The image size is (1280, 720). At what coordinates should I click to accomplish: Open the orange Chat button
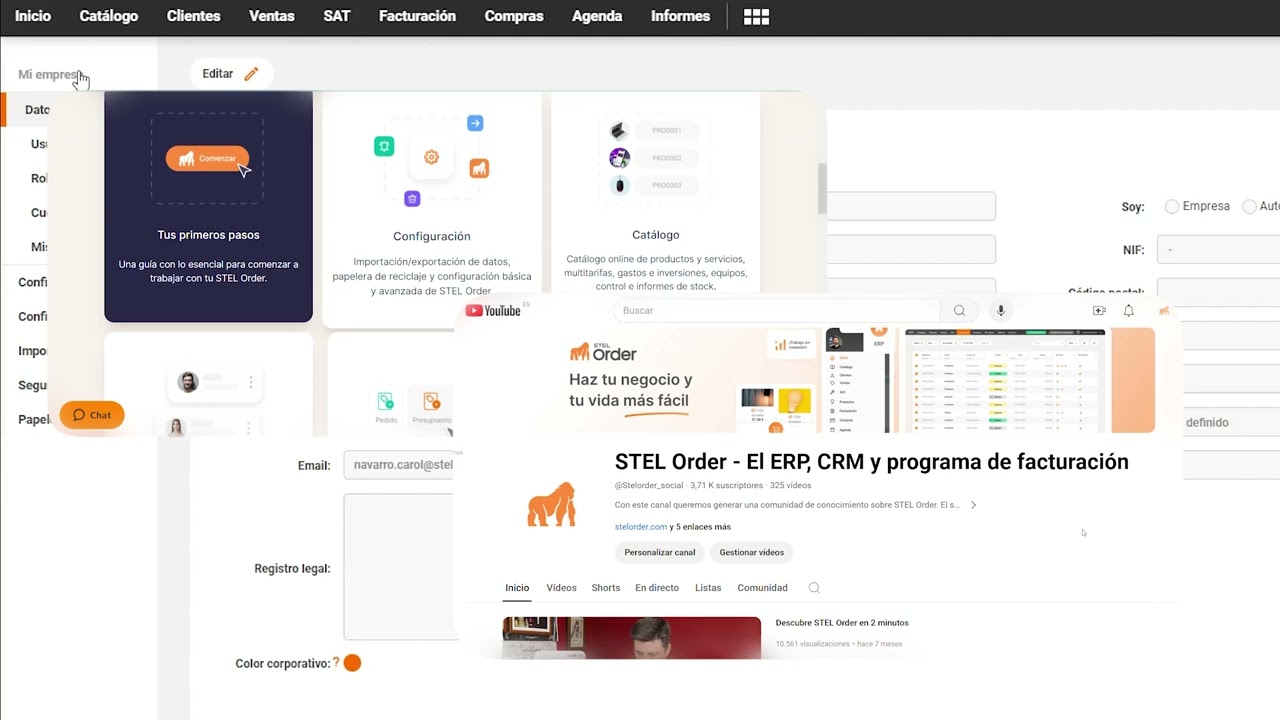(x=92, y=415)
